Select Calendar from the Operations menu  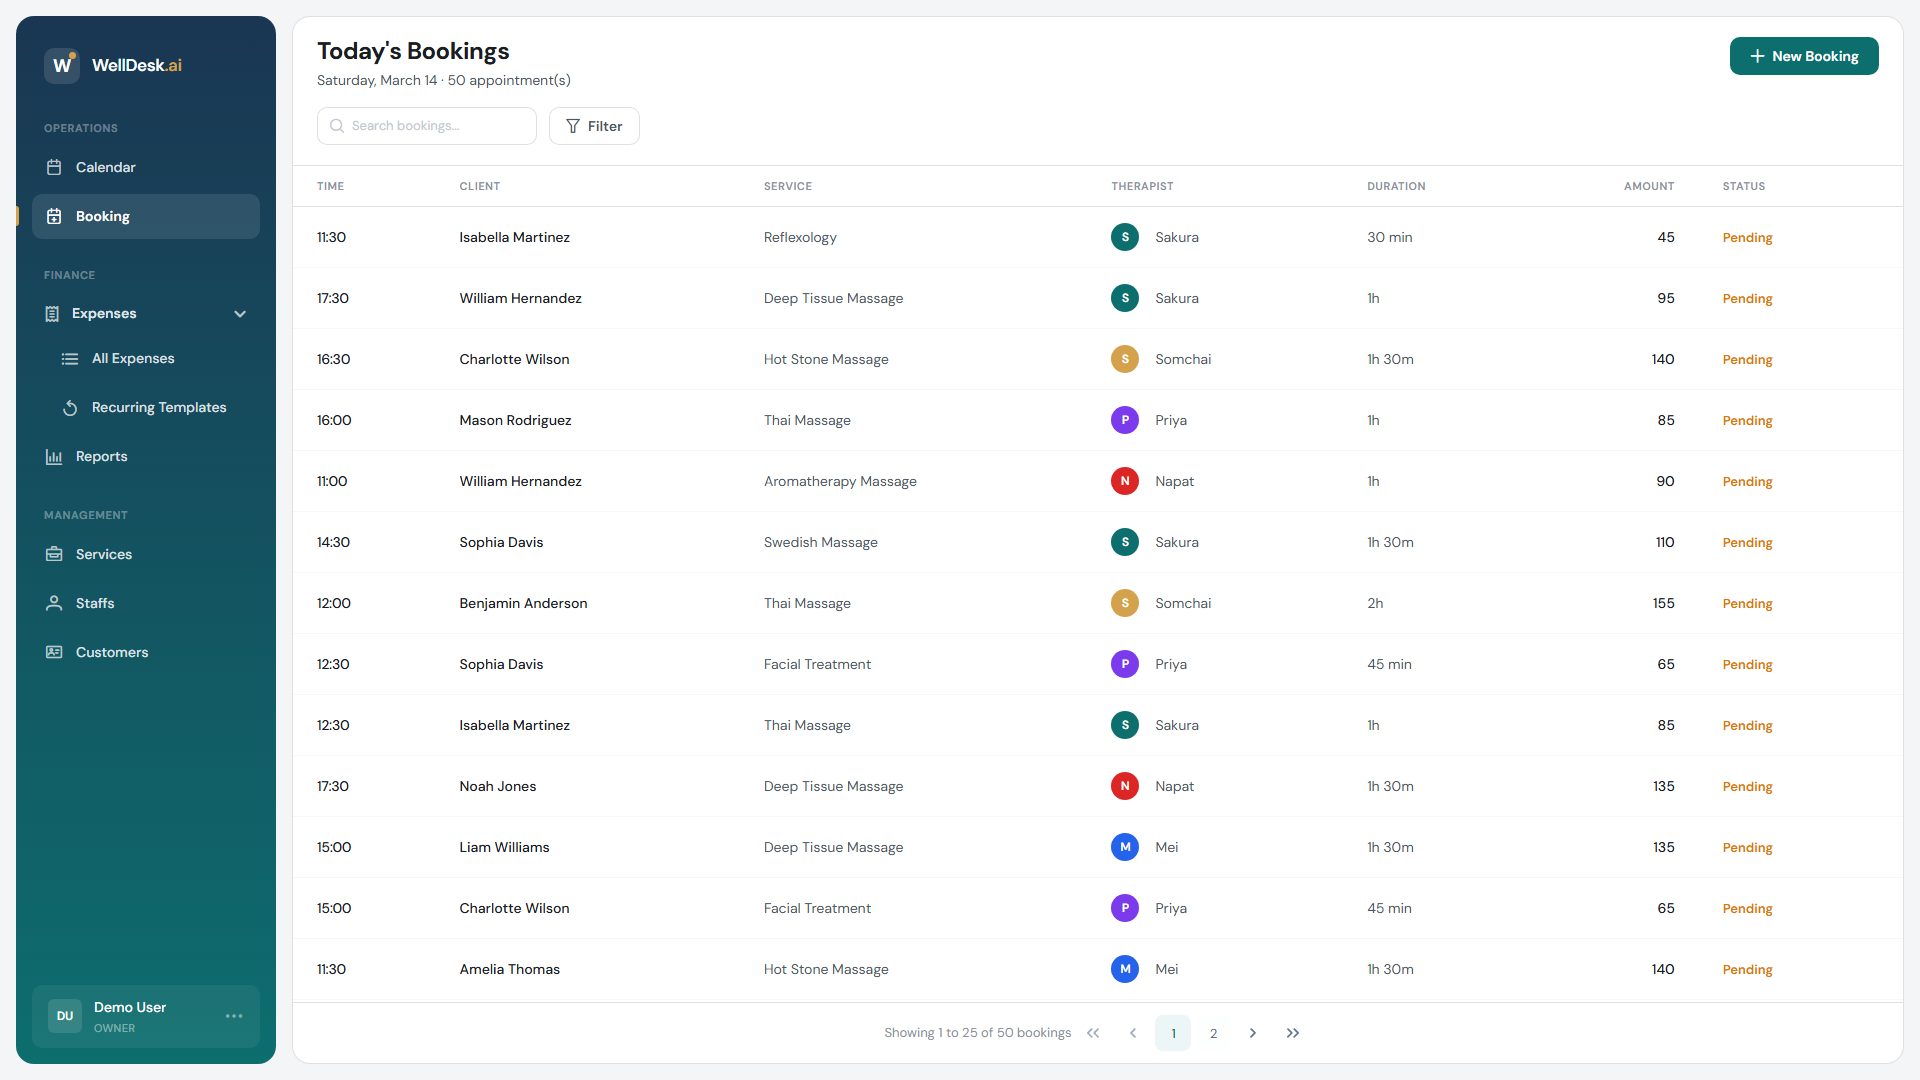coord(106,167)
